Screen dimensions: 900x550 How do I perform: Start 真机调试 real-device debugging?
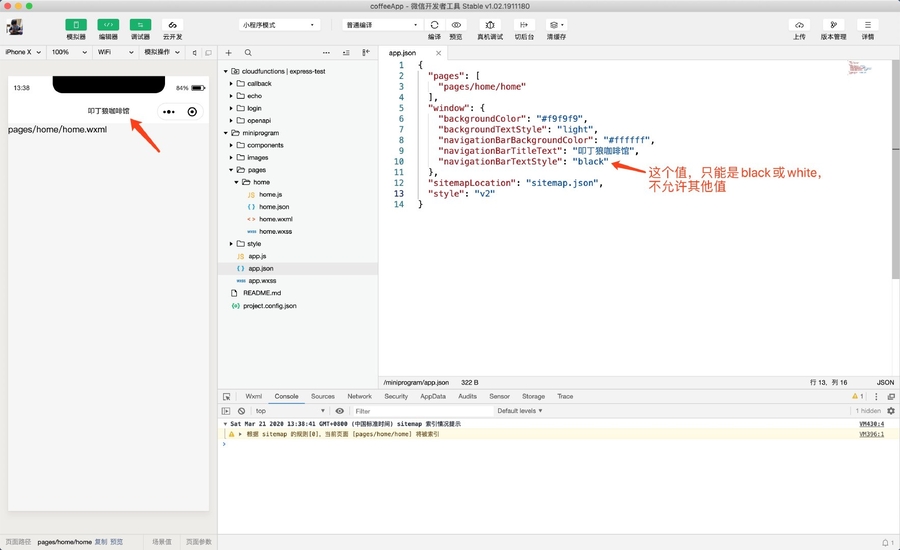(490, 25)
